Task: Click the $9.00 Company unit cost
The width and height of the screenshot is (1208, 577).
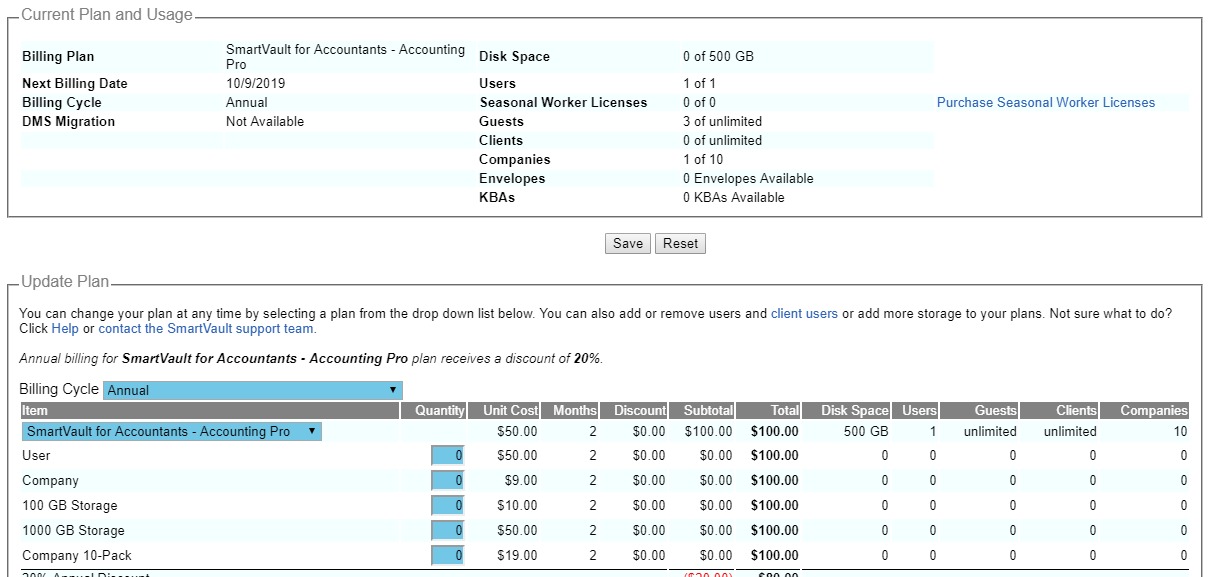Action: (521, 481)
